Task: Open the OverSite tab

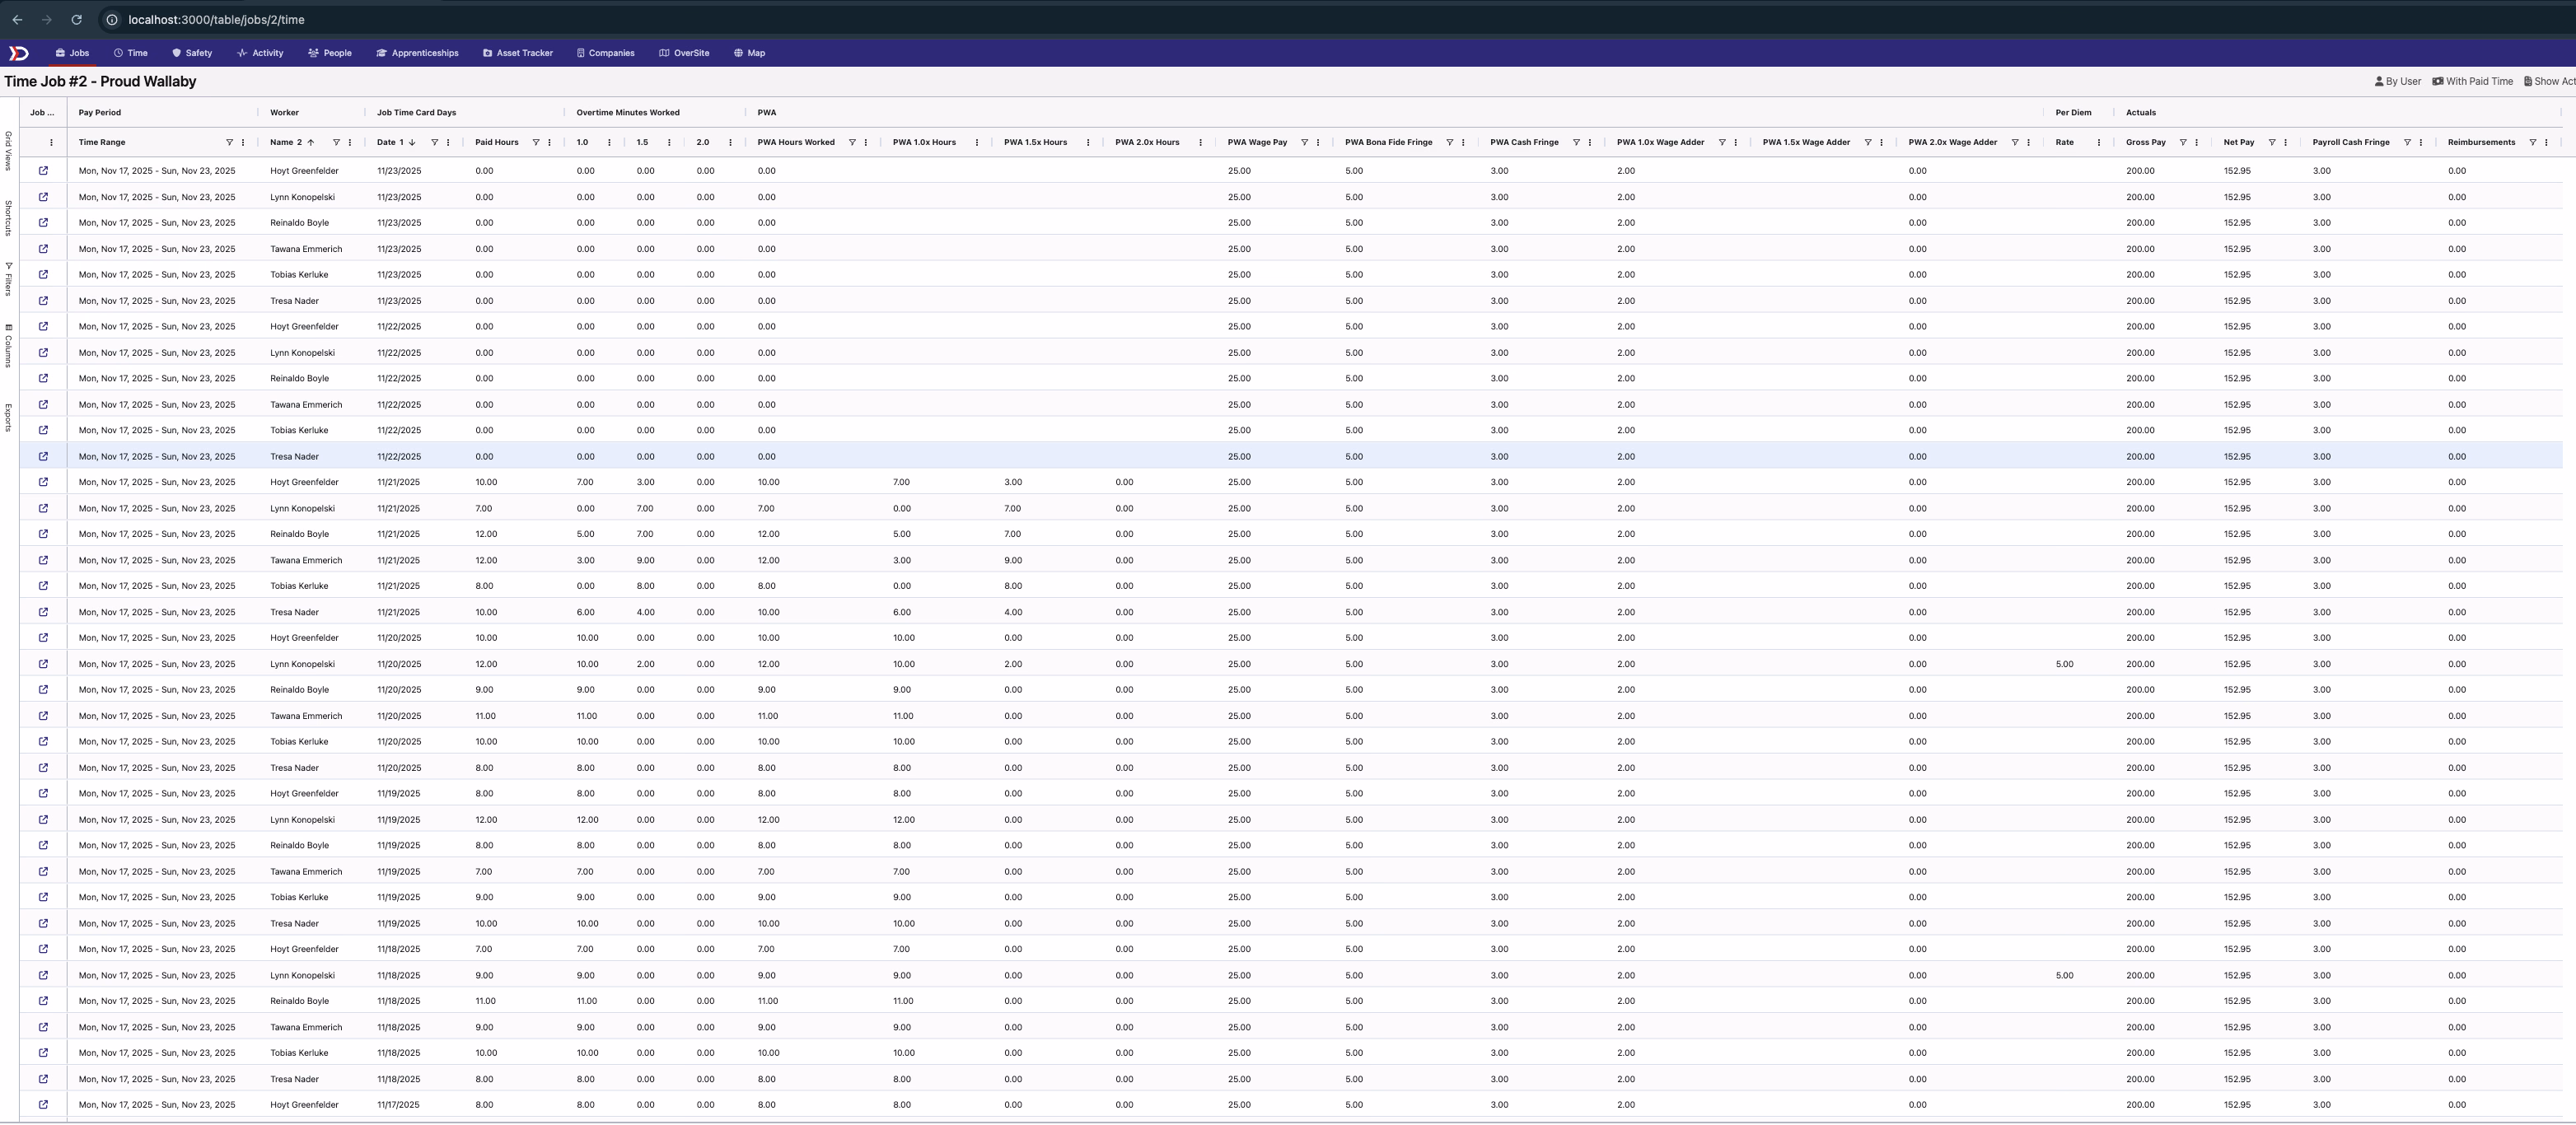Action: (x=684, y=53)
